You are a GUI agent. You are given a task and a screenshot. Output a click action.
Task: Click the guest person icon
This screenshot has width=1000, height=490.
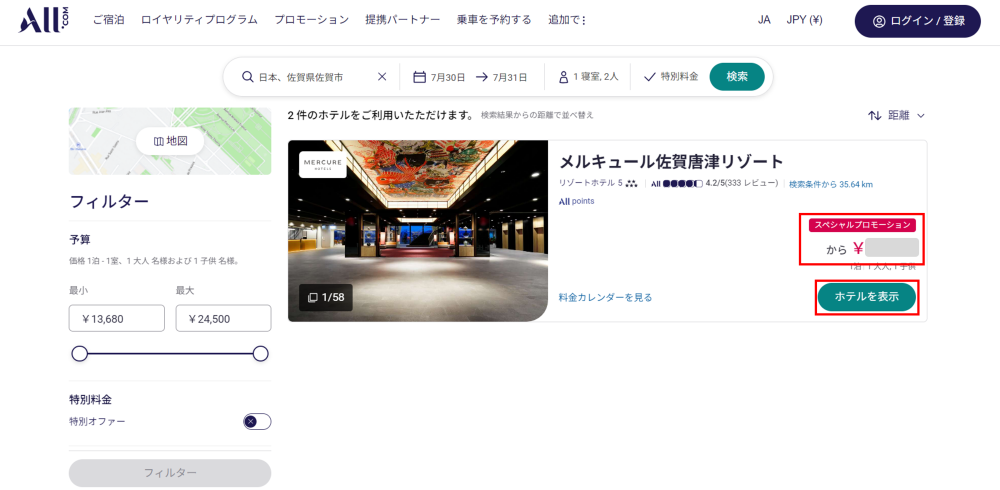tap(563, 77)
